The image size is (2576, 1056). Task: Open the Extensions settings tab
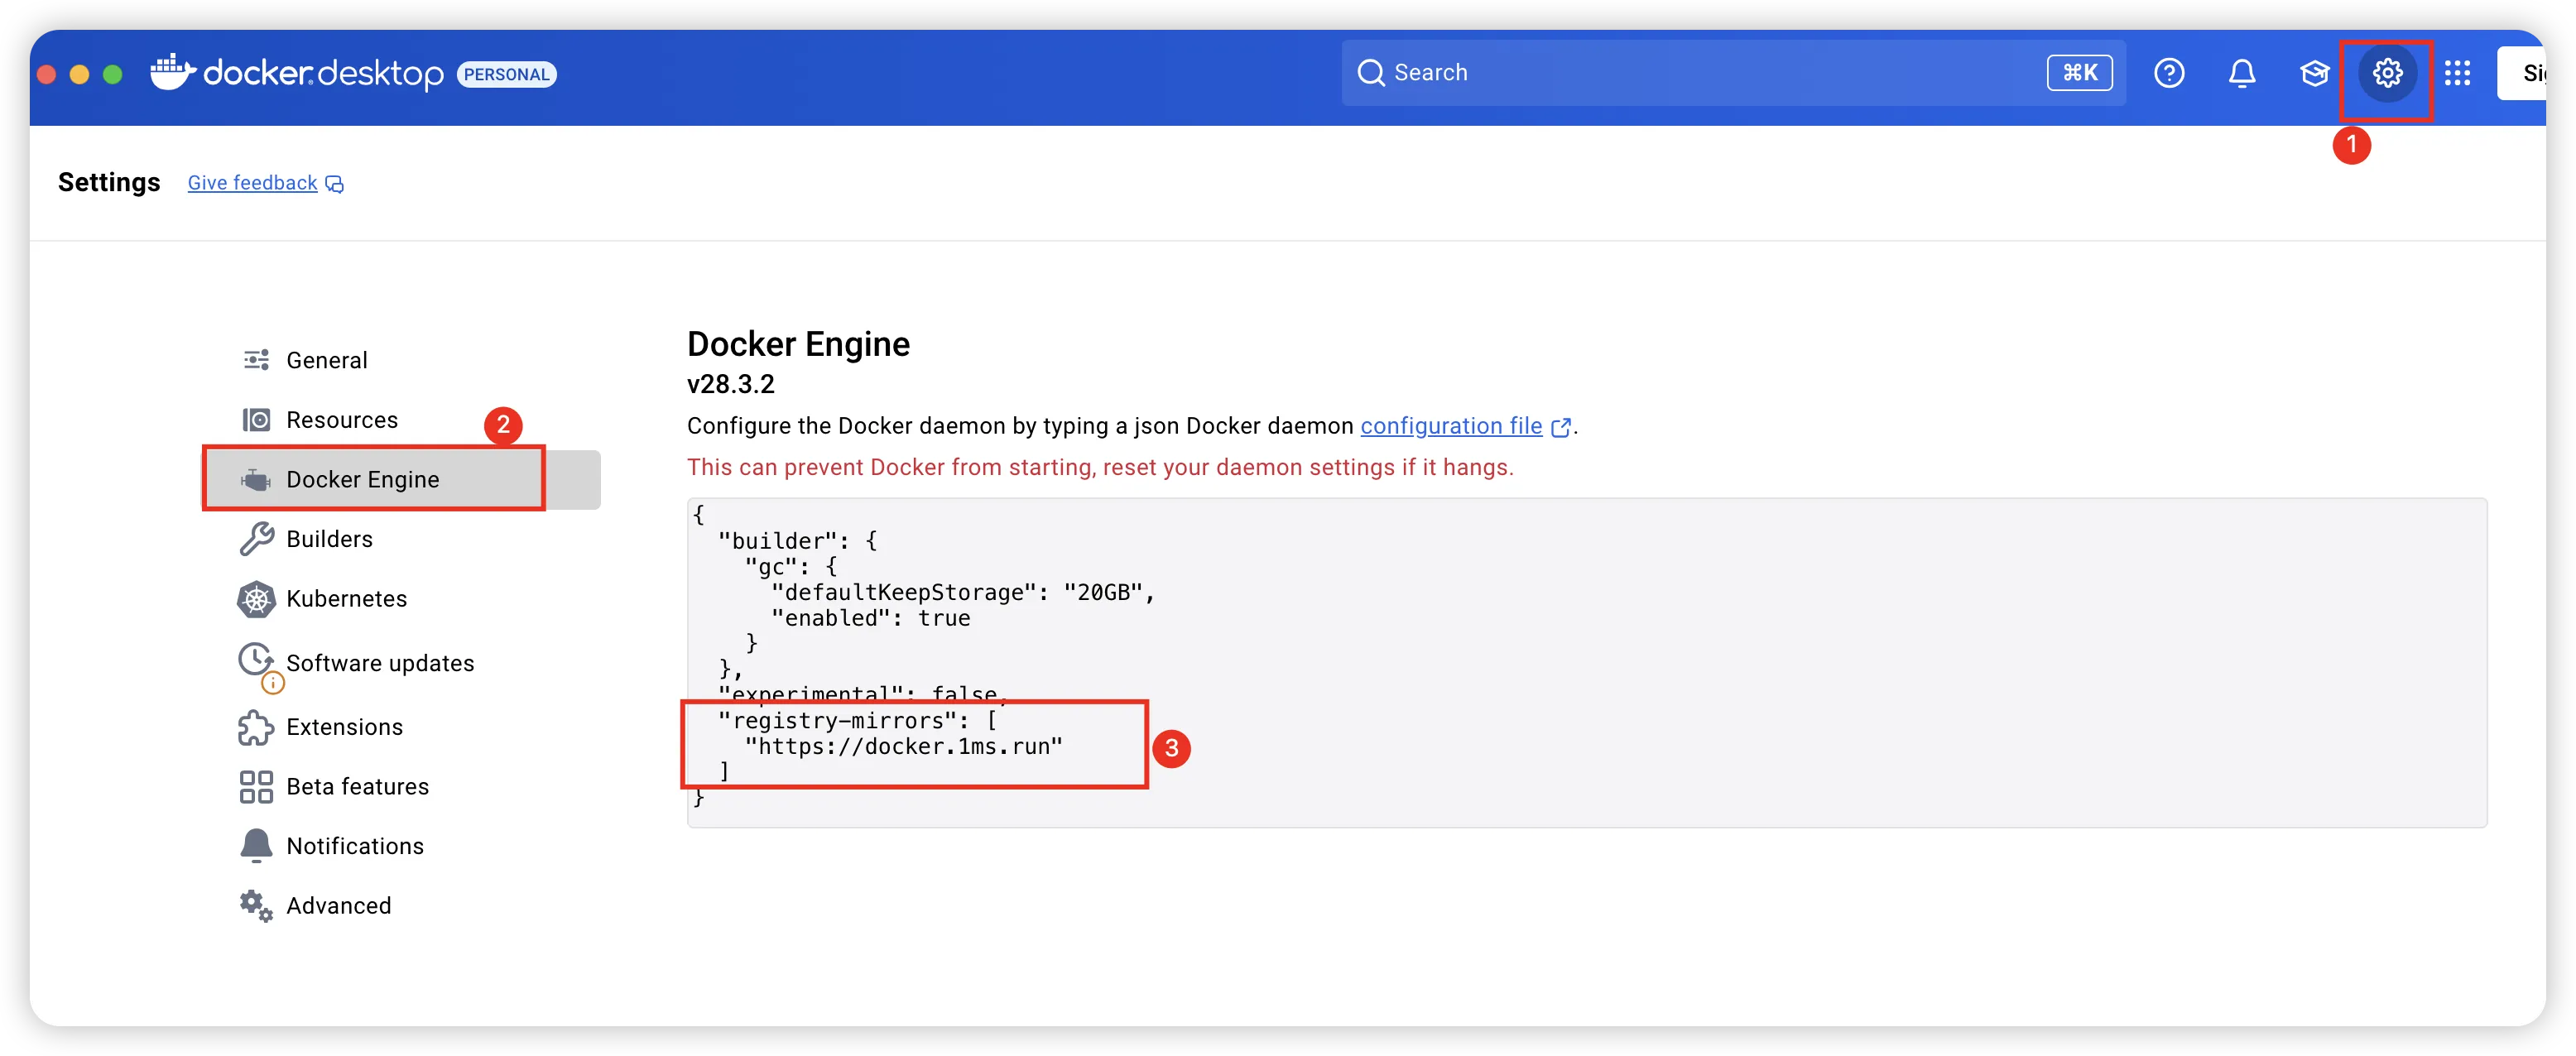pyautogui.click(x=402, y=727)
